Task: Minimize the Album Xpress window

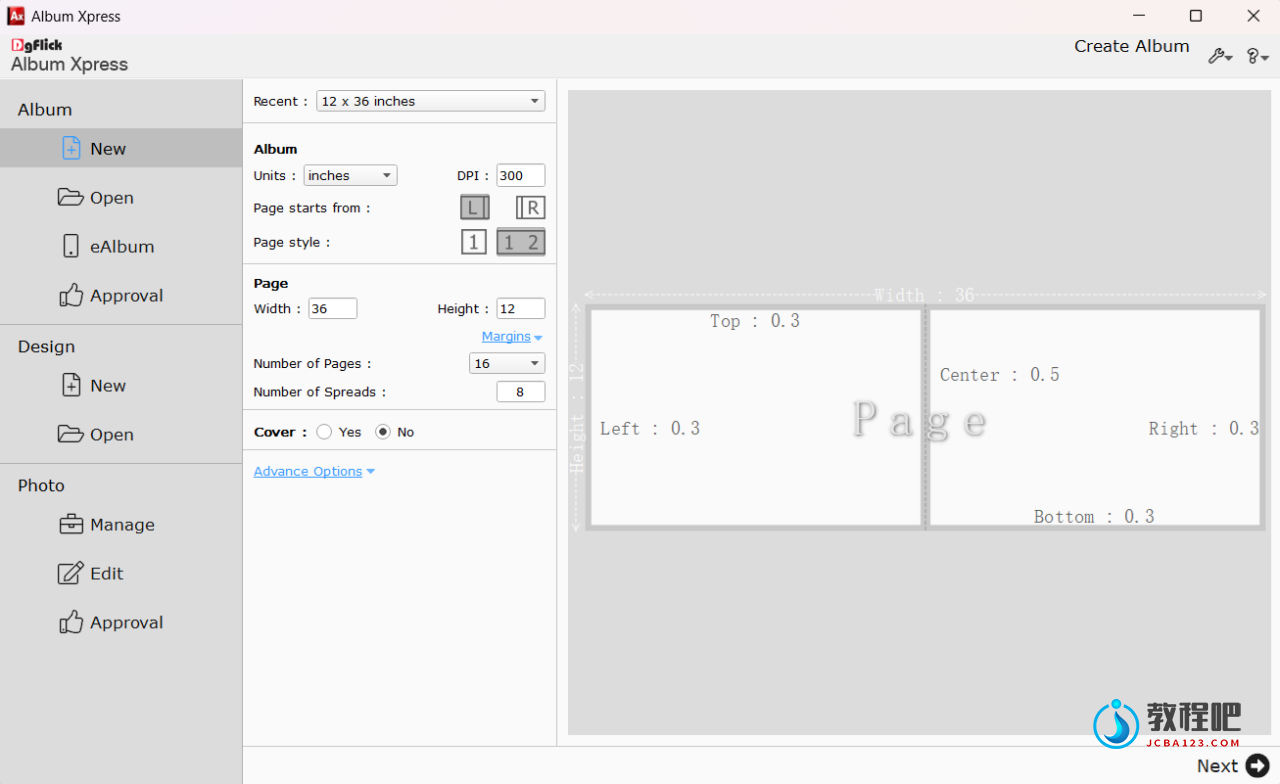Action: click(1139, 16)
